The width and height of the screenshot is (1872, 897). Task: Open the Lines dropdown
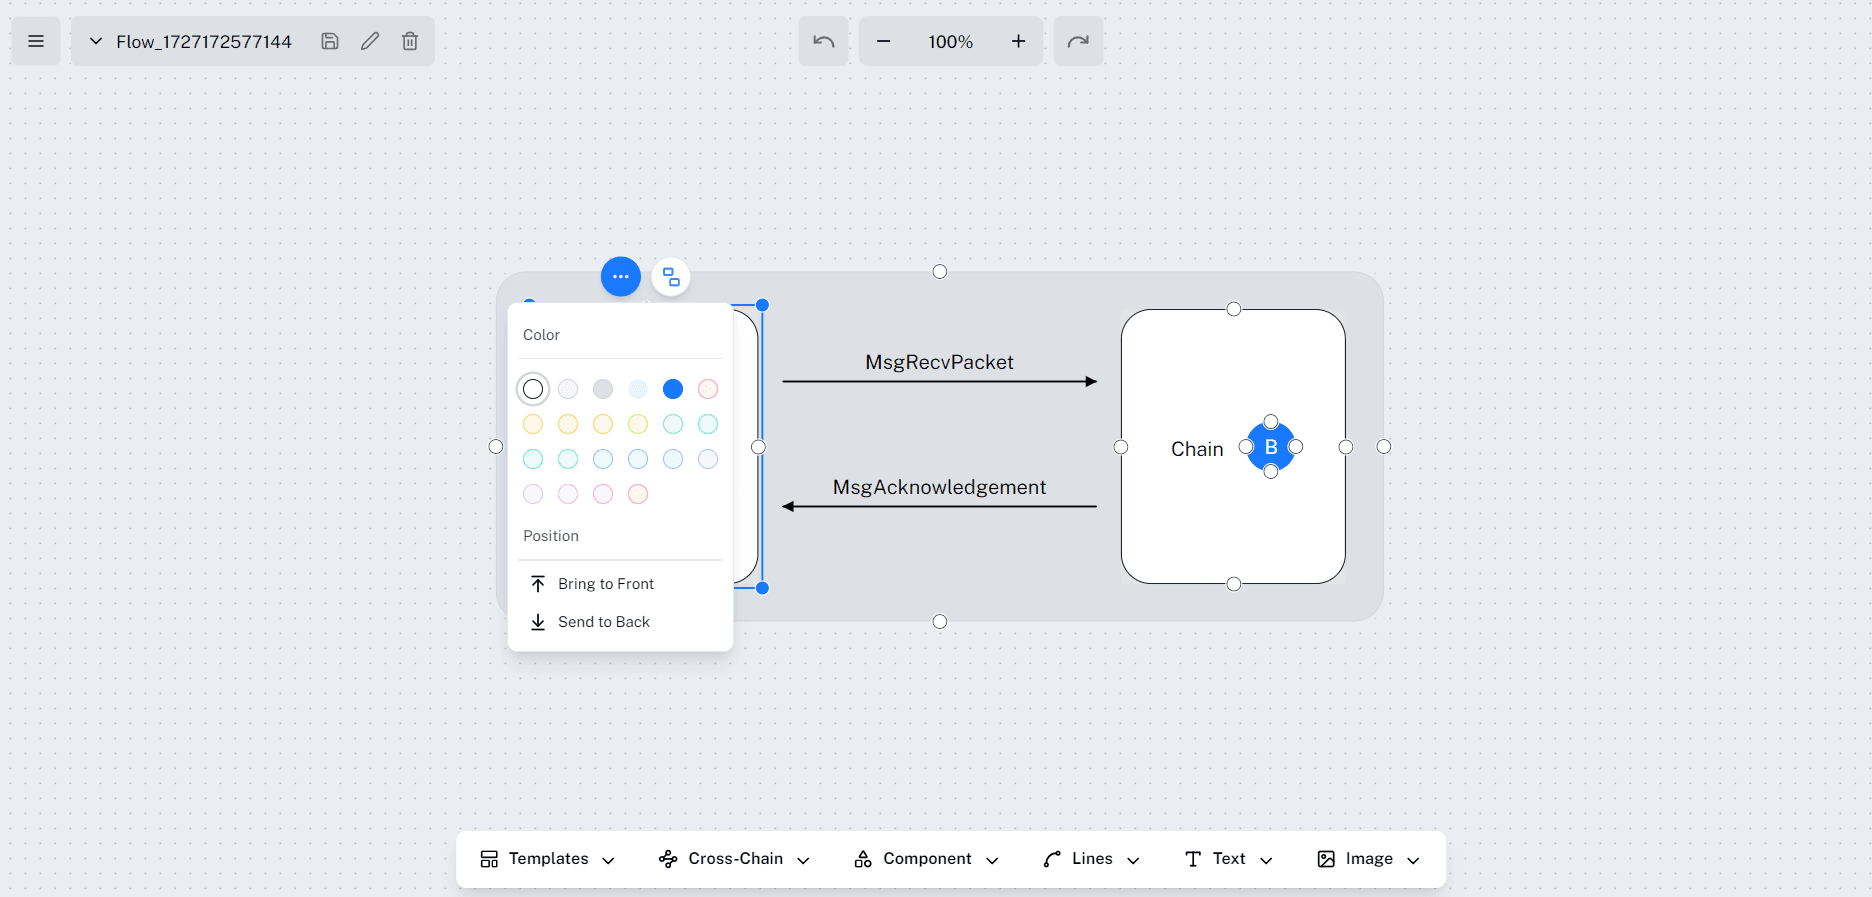[1092, 859]
